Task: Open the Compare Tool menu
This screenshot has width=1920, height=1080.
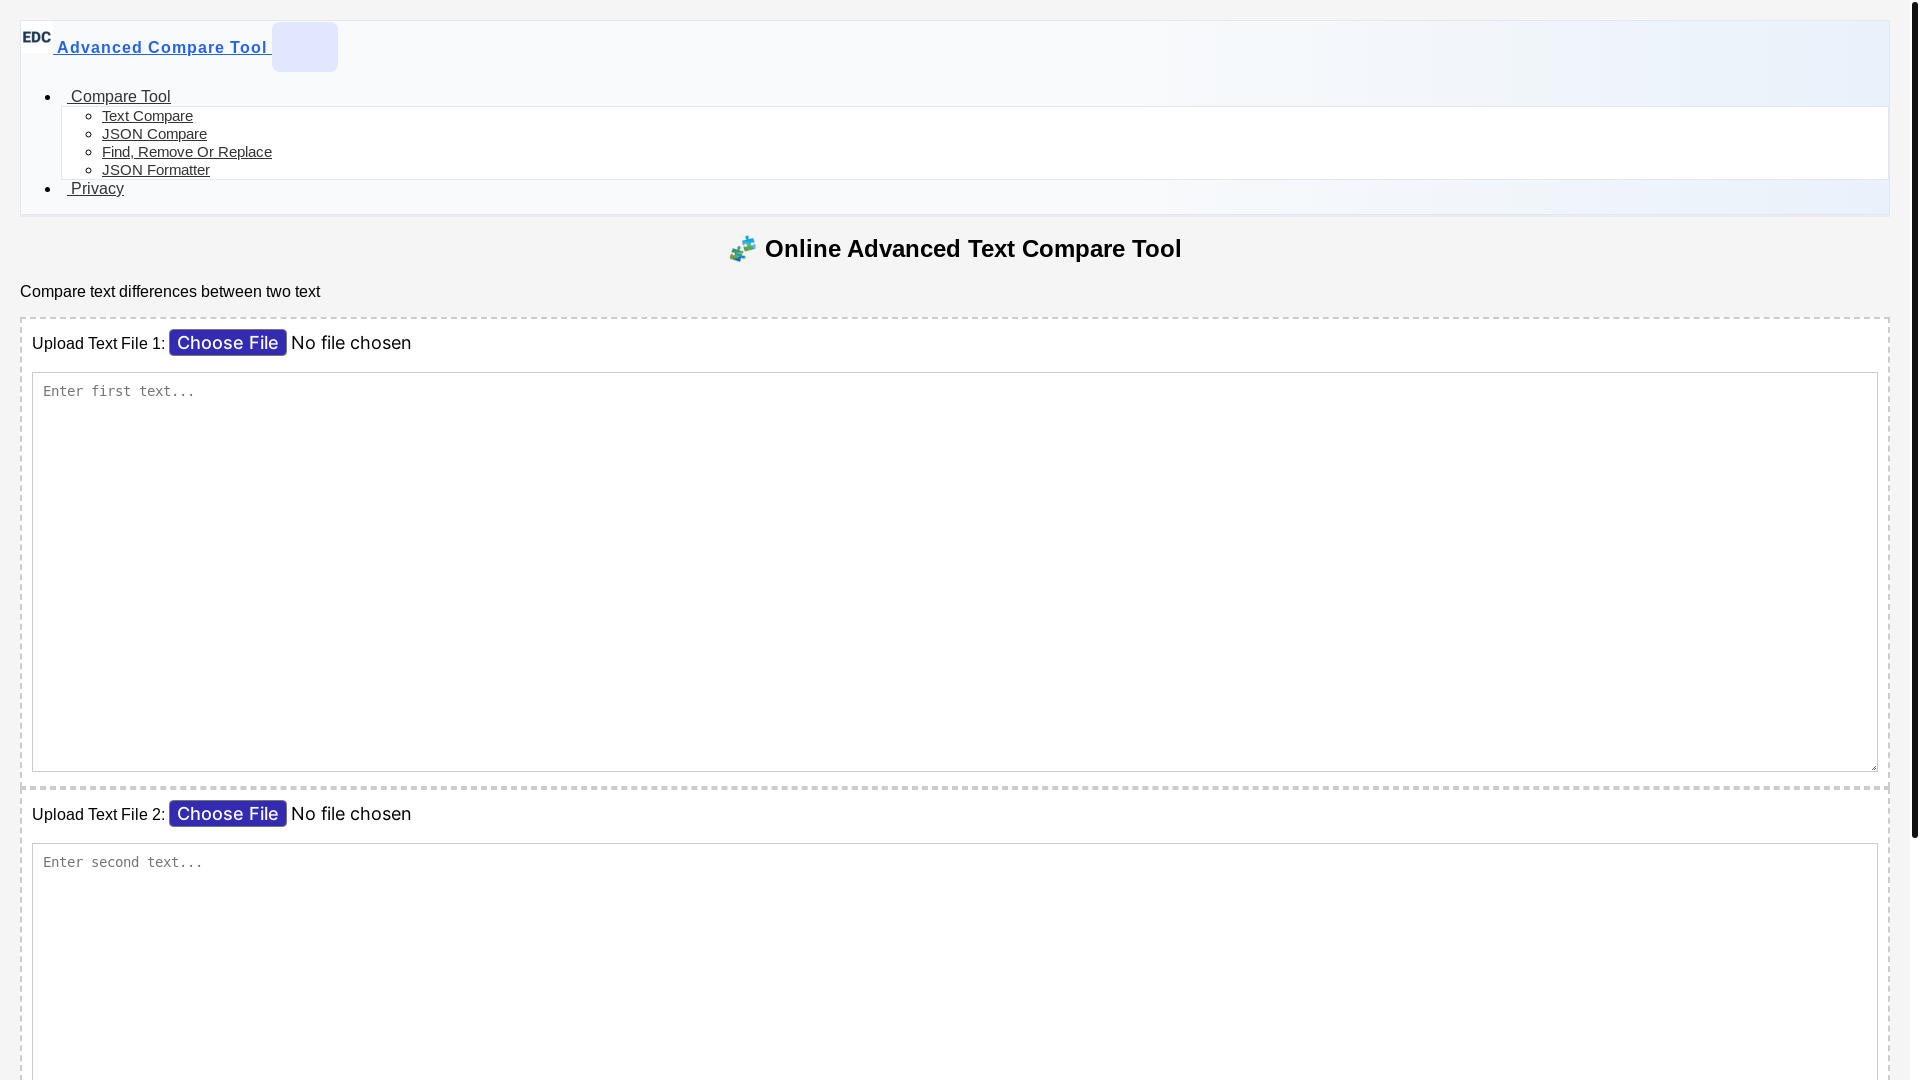Action: coord(119,97)
